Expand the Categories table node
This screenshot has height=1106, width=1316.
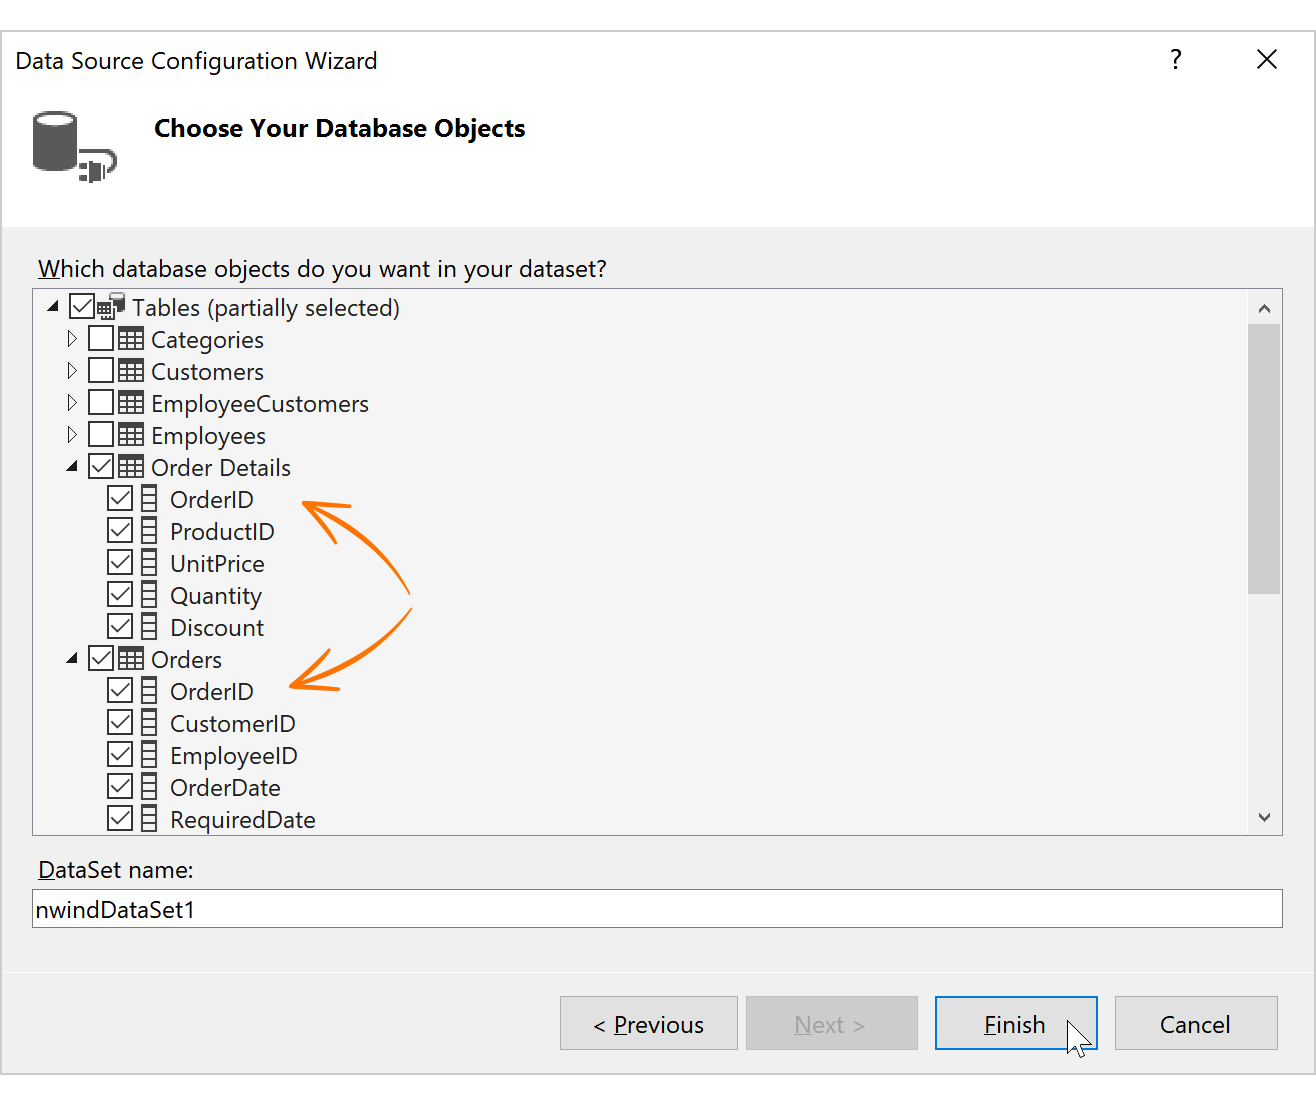click(x=72, y=339)
